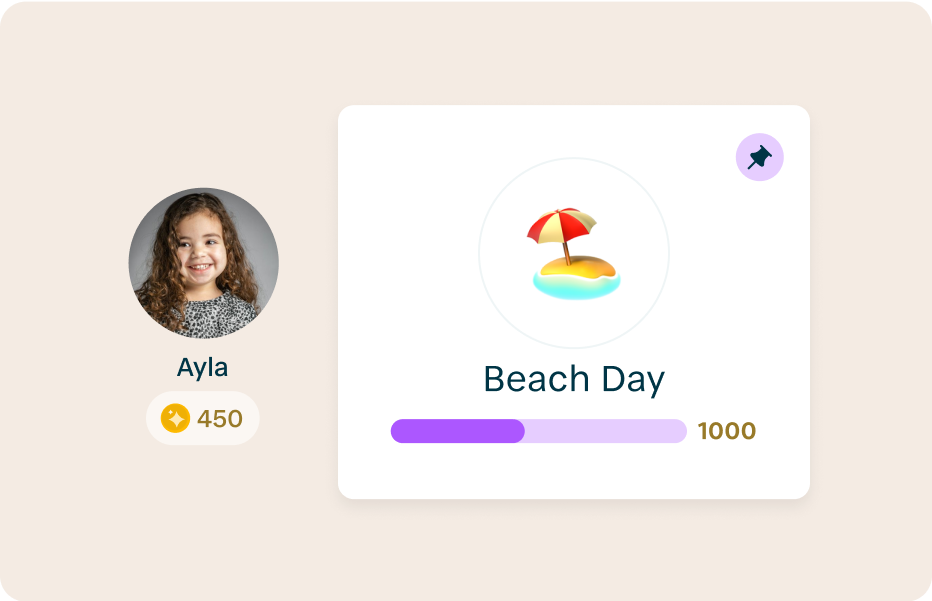Click the unfilled light purple progress track

pos(605,431)
